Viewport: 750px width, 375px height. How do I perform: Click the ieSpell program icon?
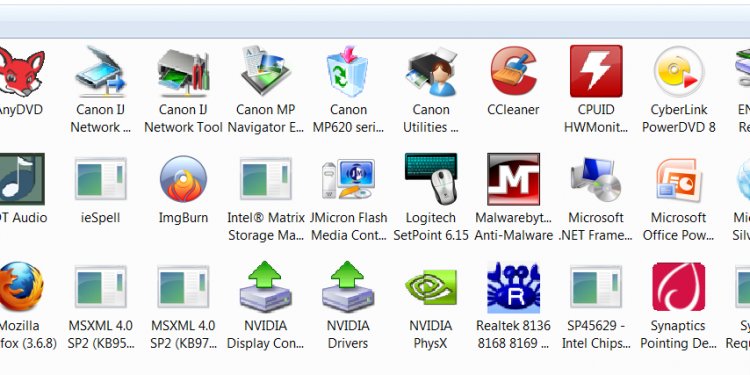coord(100,179)
